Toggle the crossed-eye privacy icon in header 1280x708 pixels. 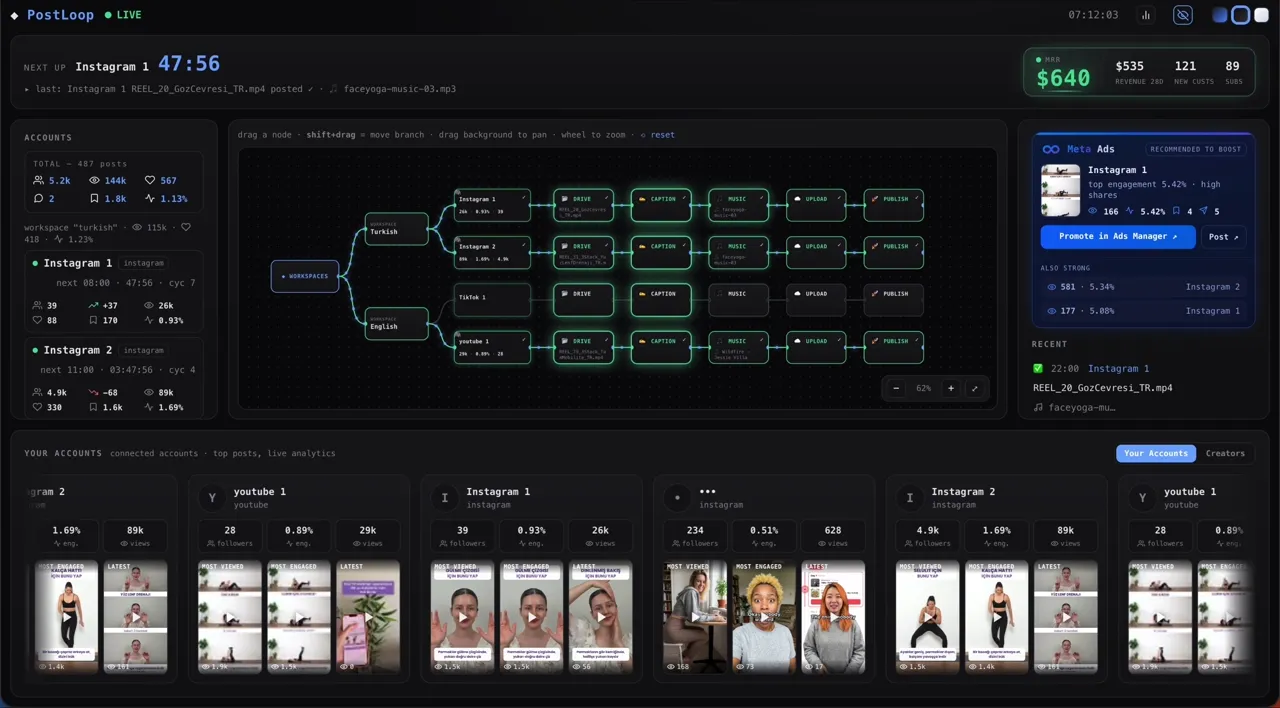click(x=1183, y=15)
